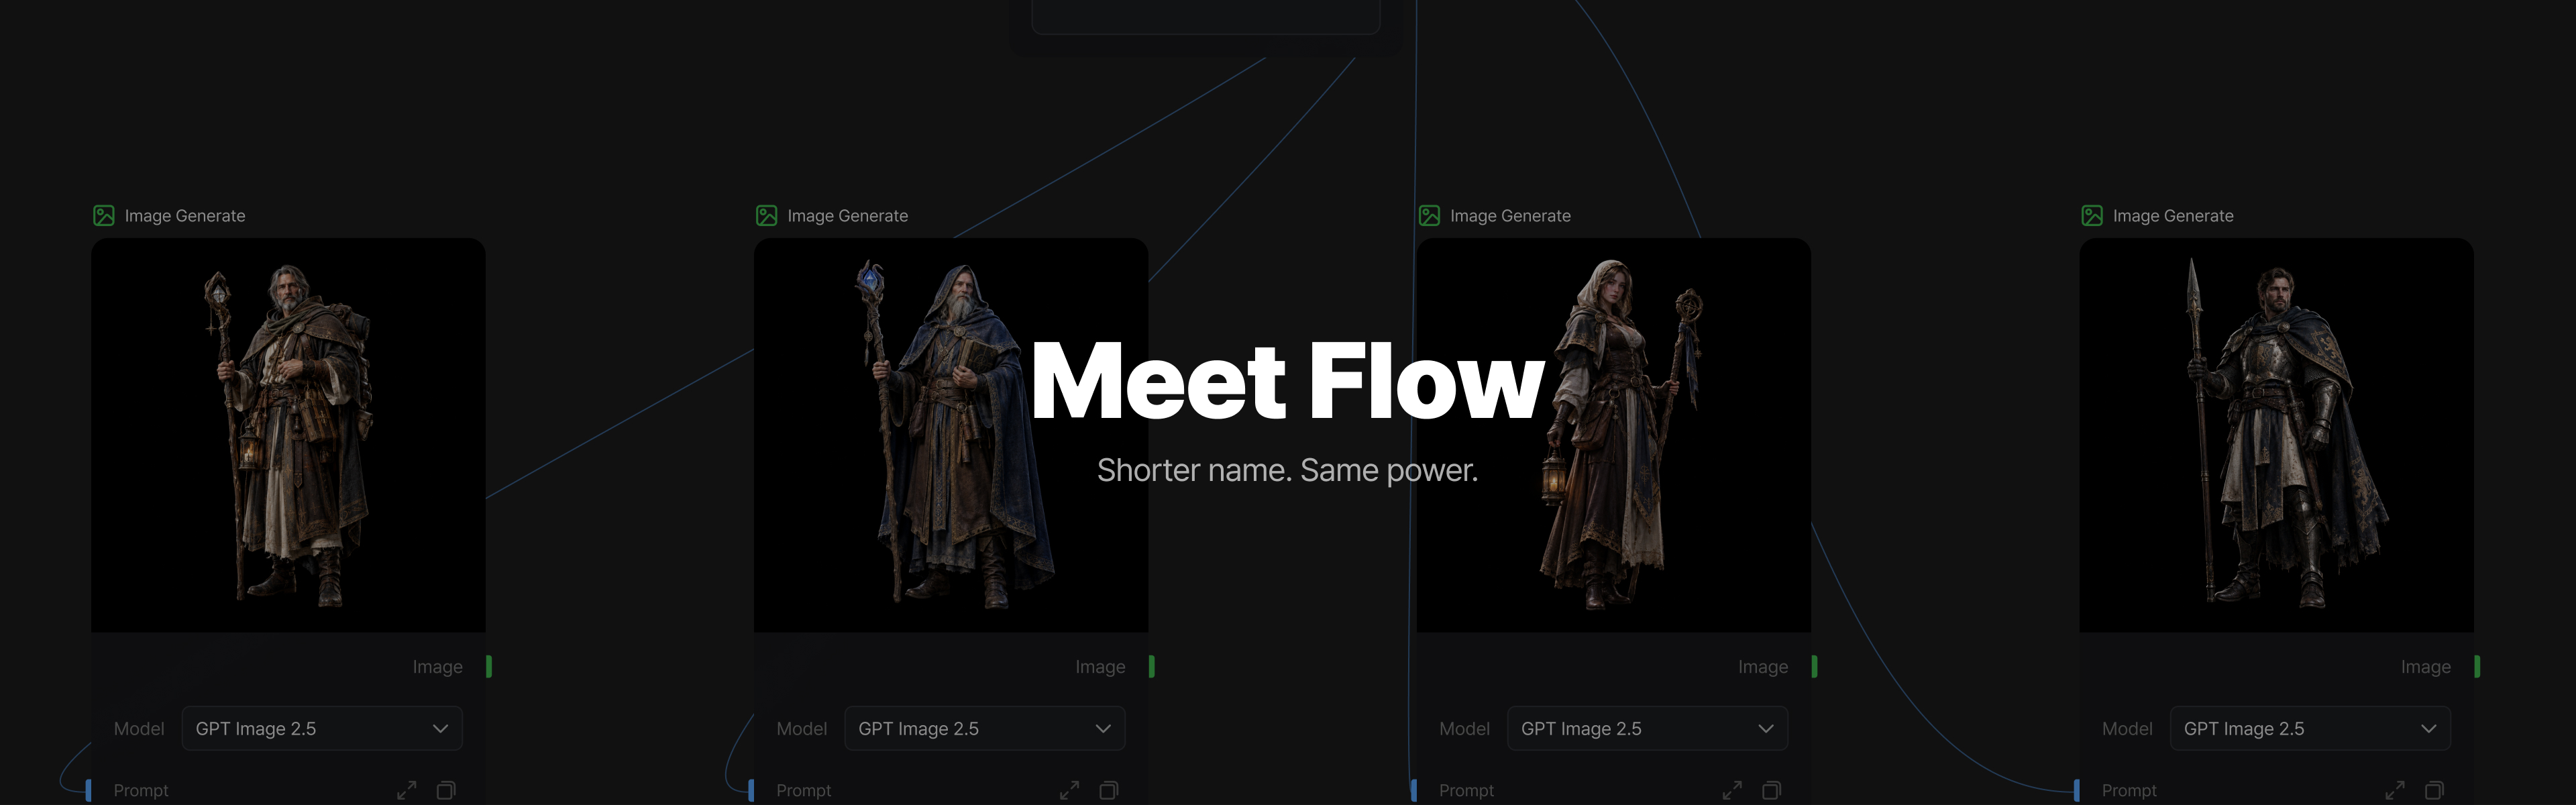
Task: Click the Image output label in the armored knight node
Action: click(x=2426, y=667)
